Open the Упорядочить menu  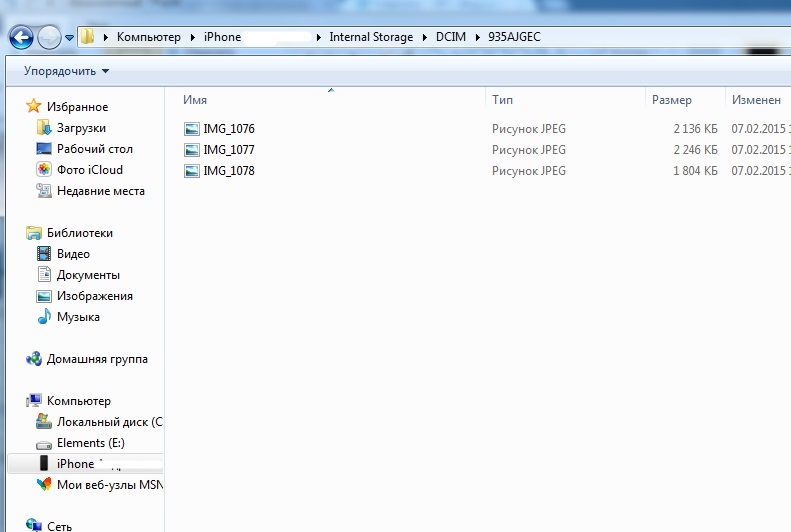(66, 71)
